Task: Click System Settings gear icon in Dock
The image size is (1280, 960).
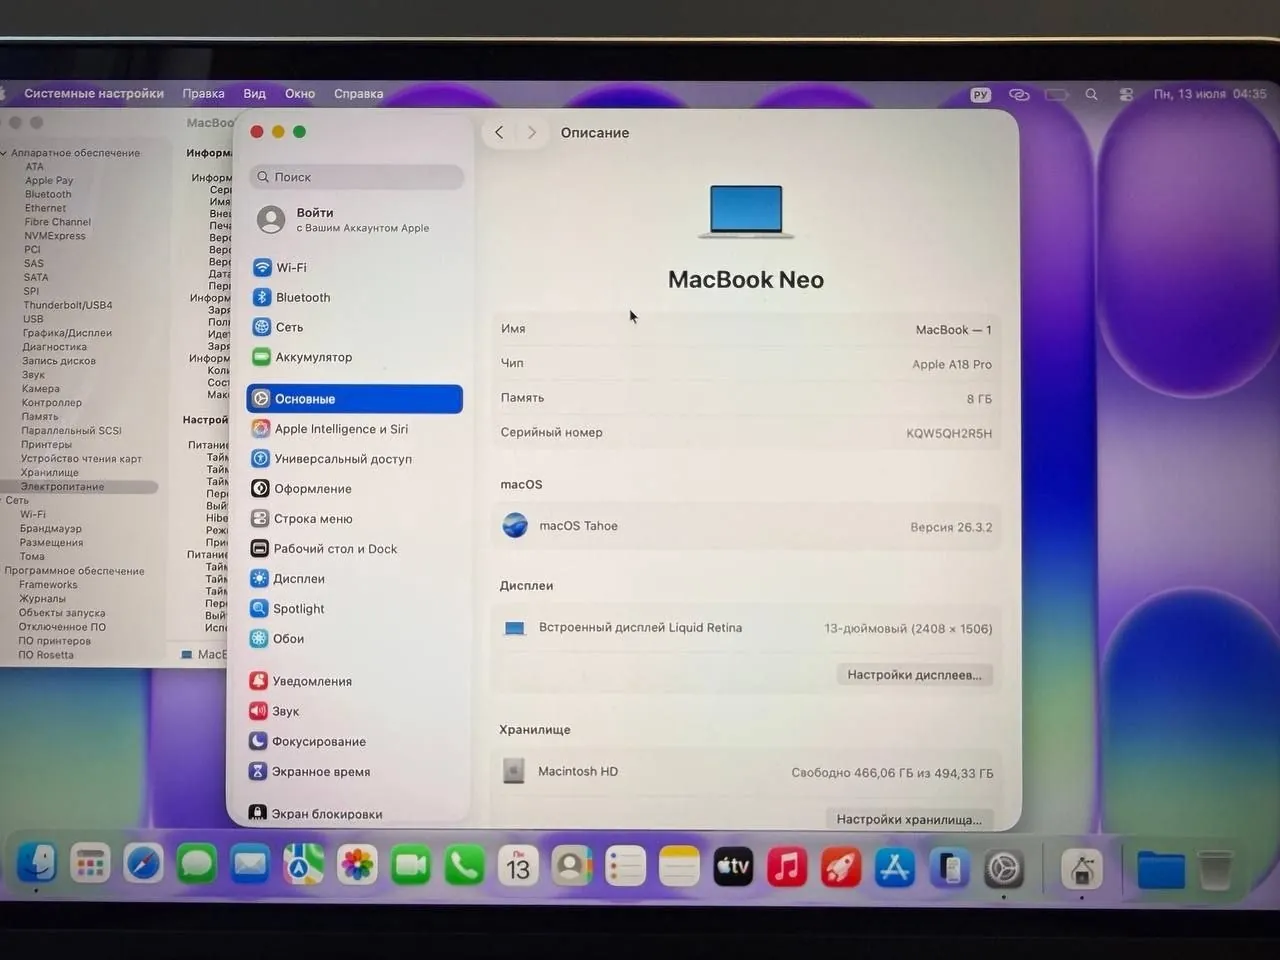Action: (1003, 869)
